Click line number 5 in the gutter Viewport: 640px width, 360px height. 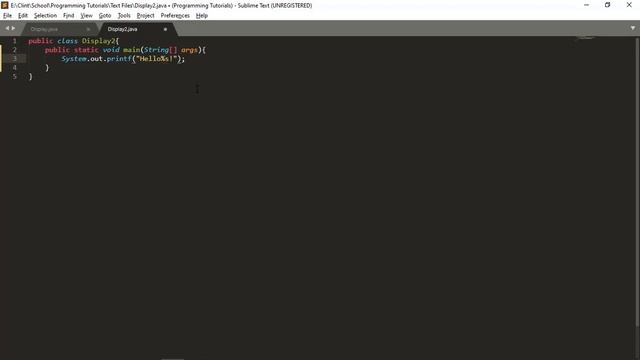(15, 77)
